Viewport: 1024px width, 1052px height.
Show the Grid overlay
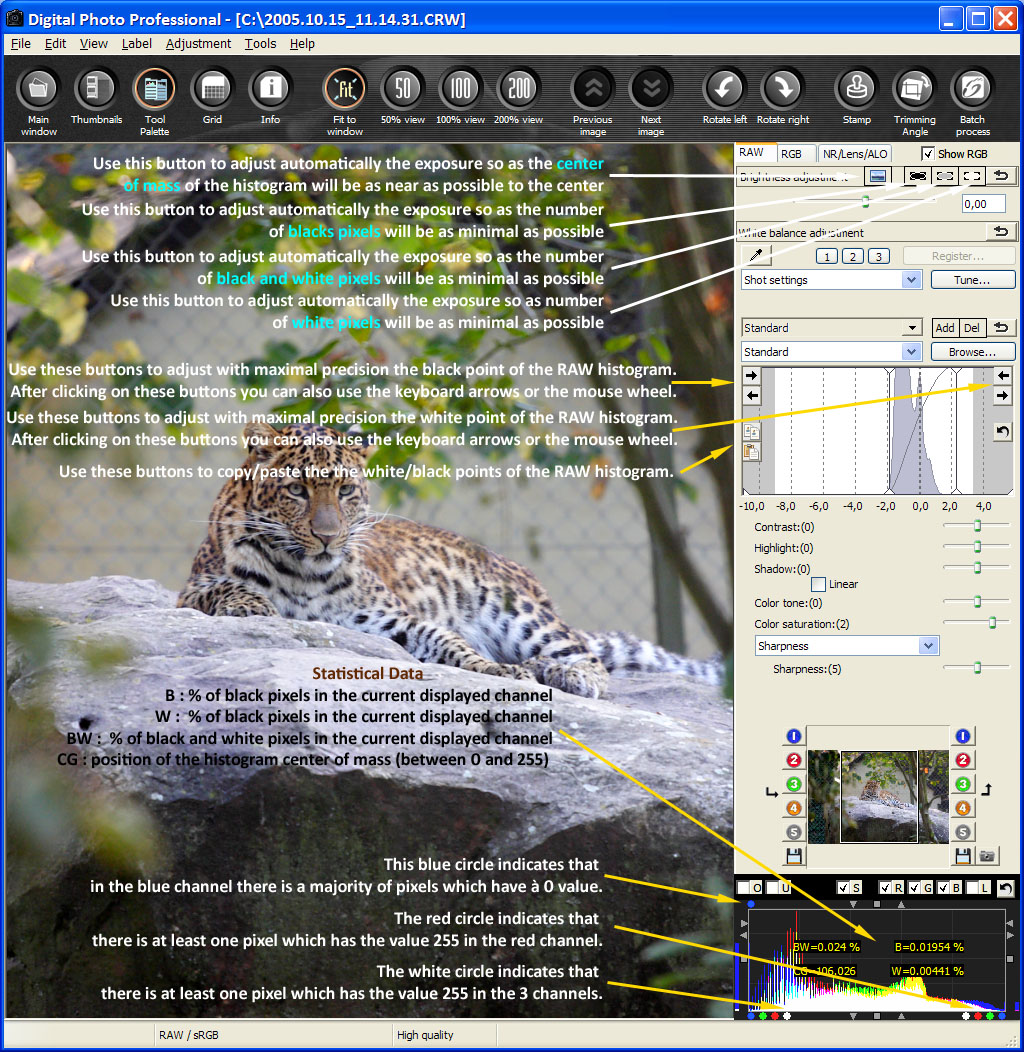[x=213, y=97]
